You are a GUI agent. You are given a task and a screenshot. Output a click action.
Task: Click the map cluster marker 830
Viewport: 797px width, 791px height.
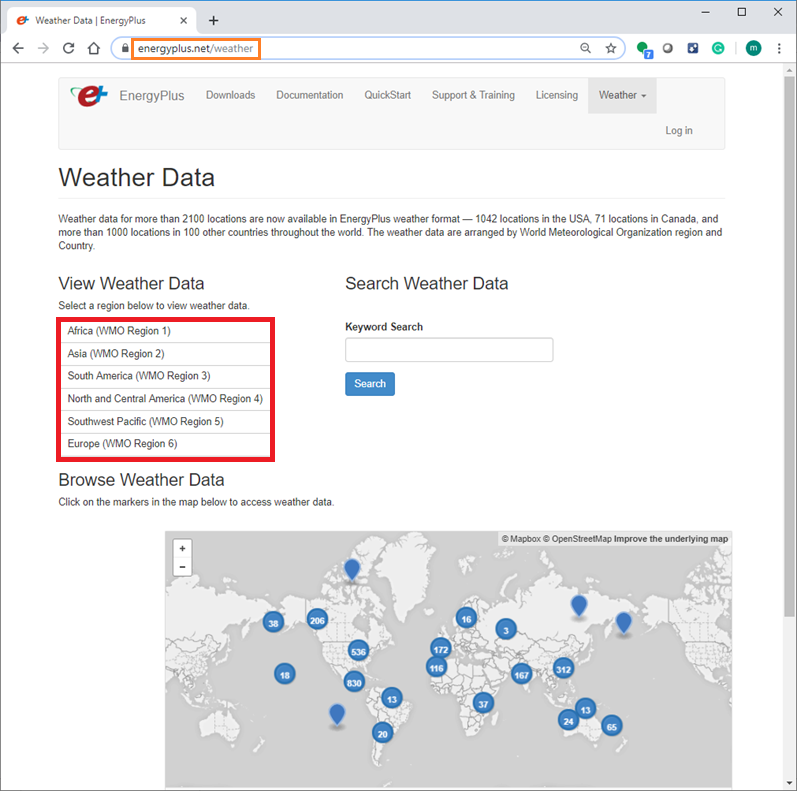[354, 683]
